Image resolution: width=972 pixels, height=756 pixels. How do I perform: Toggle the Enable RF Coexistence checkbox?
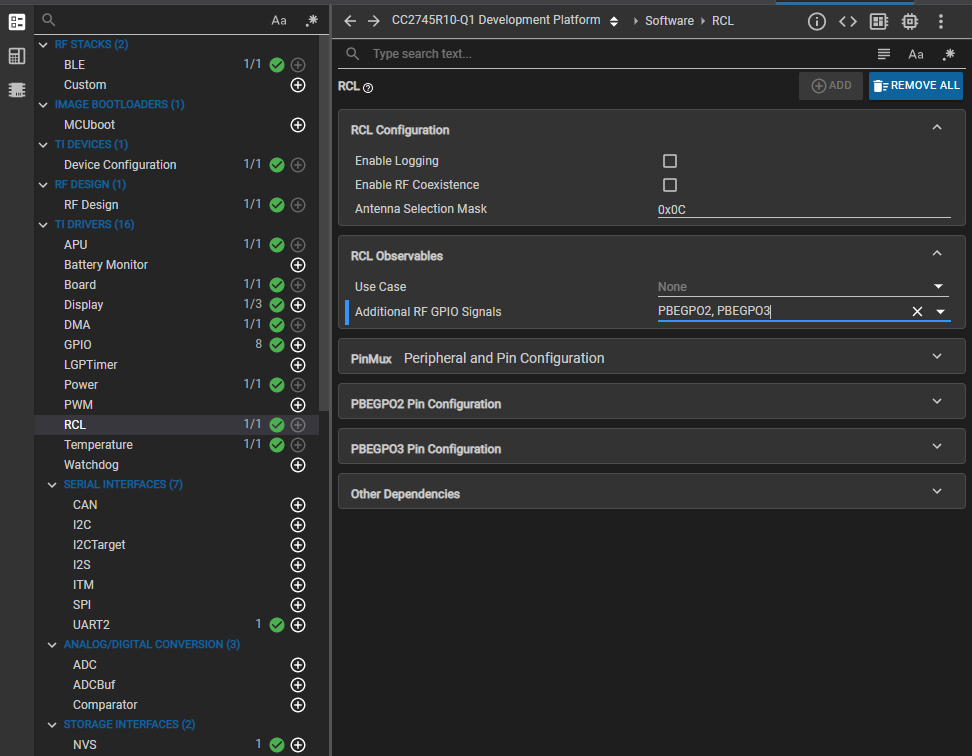(x=670, y=185)
